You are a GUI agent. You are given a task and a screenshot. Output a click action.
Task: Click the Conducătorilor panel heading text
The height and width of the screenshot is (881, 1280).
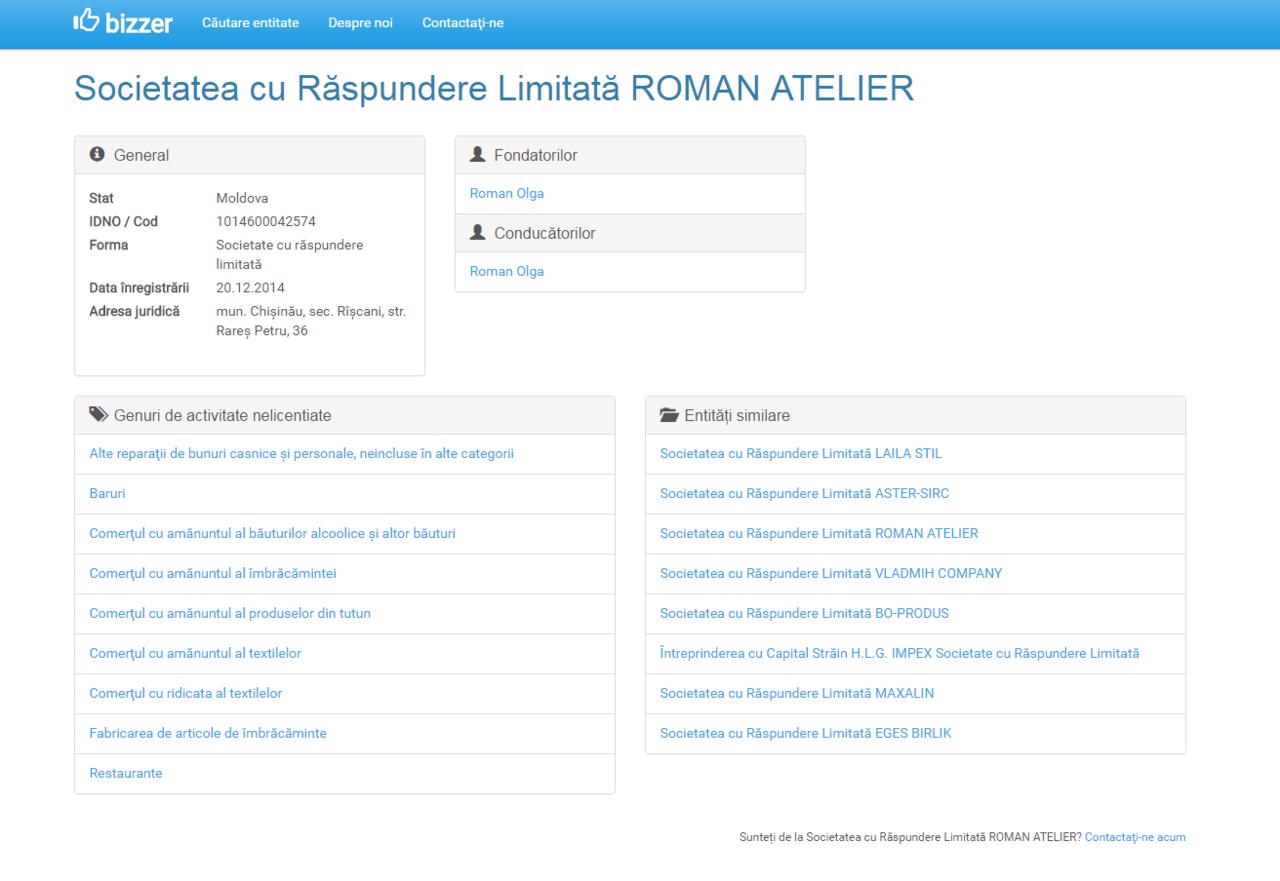click(545, 233)
